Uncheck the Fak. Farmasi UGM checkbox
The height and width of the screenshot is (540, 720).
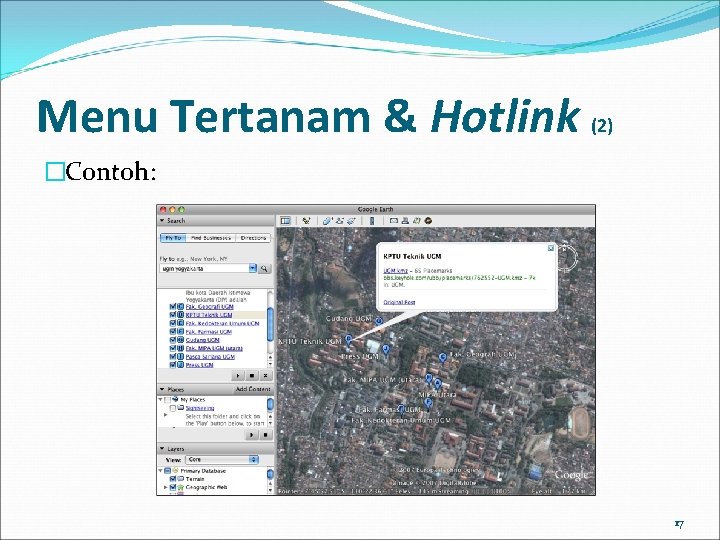tap(173, 332)
